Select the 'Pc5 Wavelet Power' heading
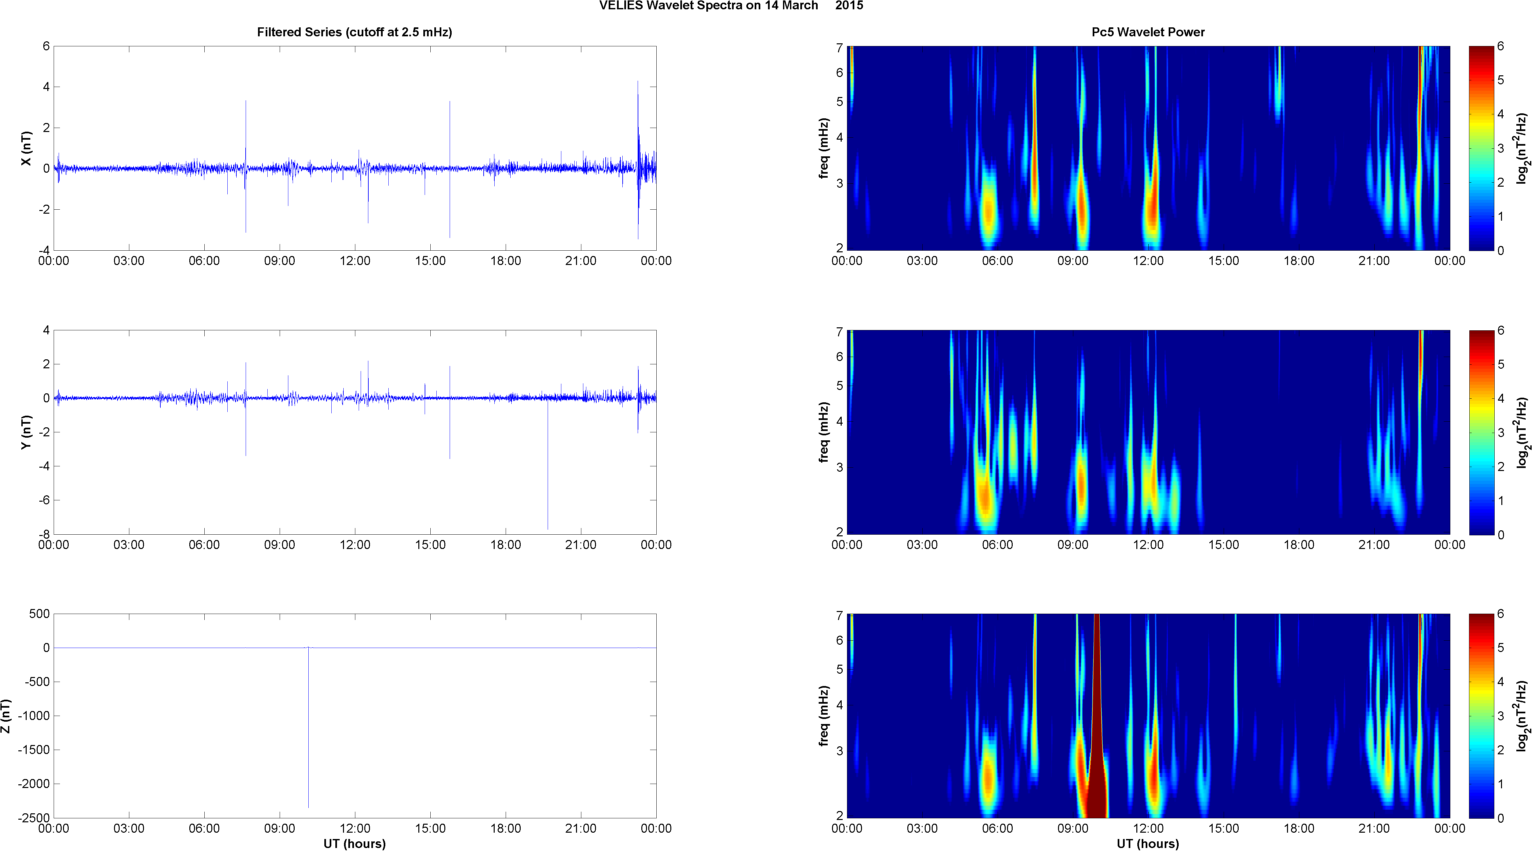This screenshot has width=1532, height=851. pyautogui.click(x=1148, y=32)
